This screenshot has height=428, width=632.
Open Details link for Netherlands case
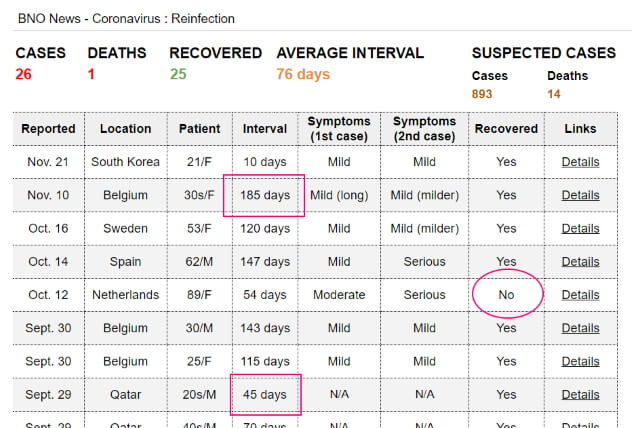tap(580, 295)
